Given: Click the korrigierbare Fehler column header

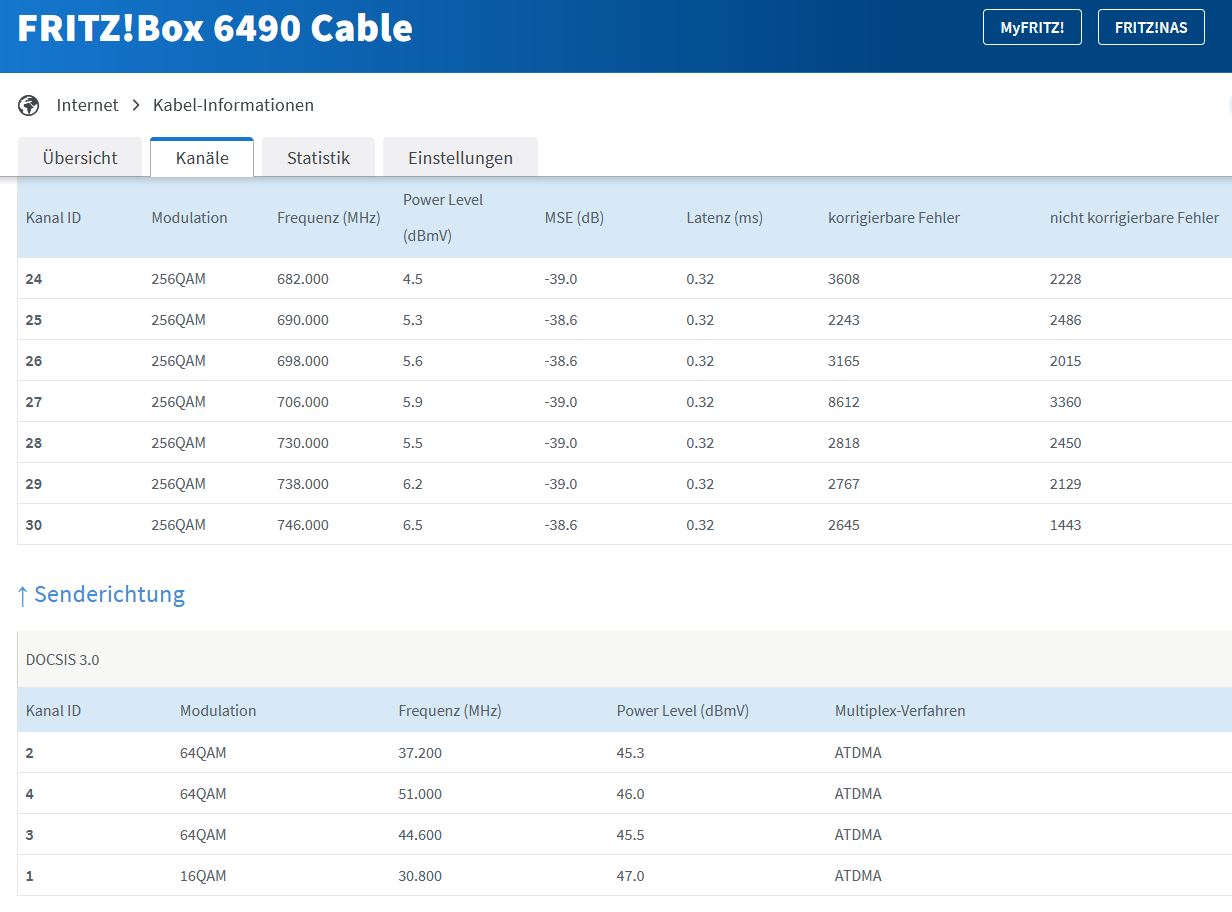Looking at the screenshot, I should click(894, 218).
